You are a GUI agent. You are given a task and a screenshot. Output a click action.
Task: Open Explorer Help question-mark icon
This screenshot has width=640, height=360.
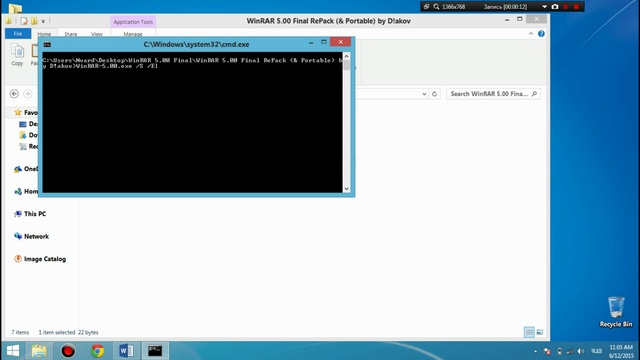tap(541, 34)
